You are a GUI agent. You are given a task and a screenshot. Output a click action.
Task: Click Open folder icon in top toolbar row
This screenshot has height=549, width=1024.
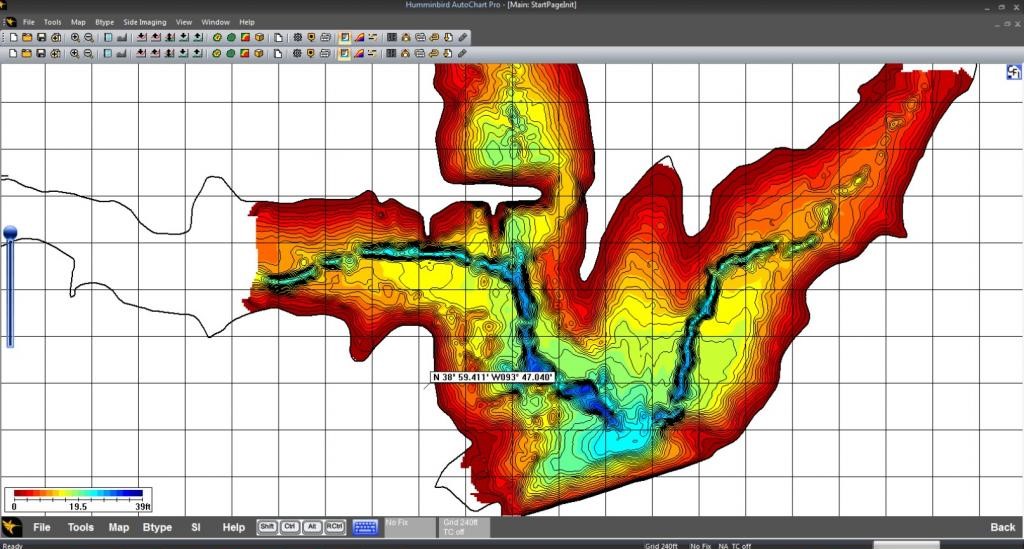(x=27, y=37)
